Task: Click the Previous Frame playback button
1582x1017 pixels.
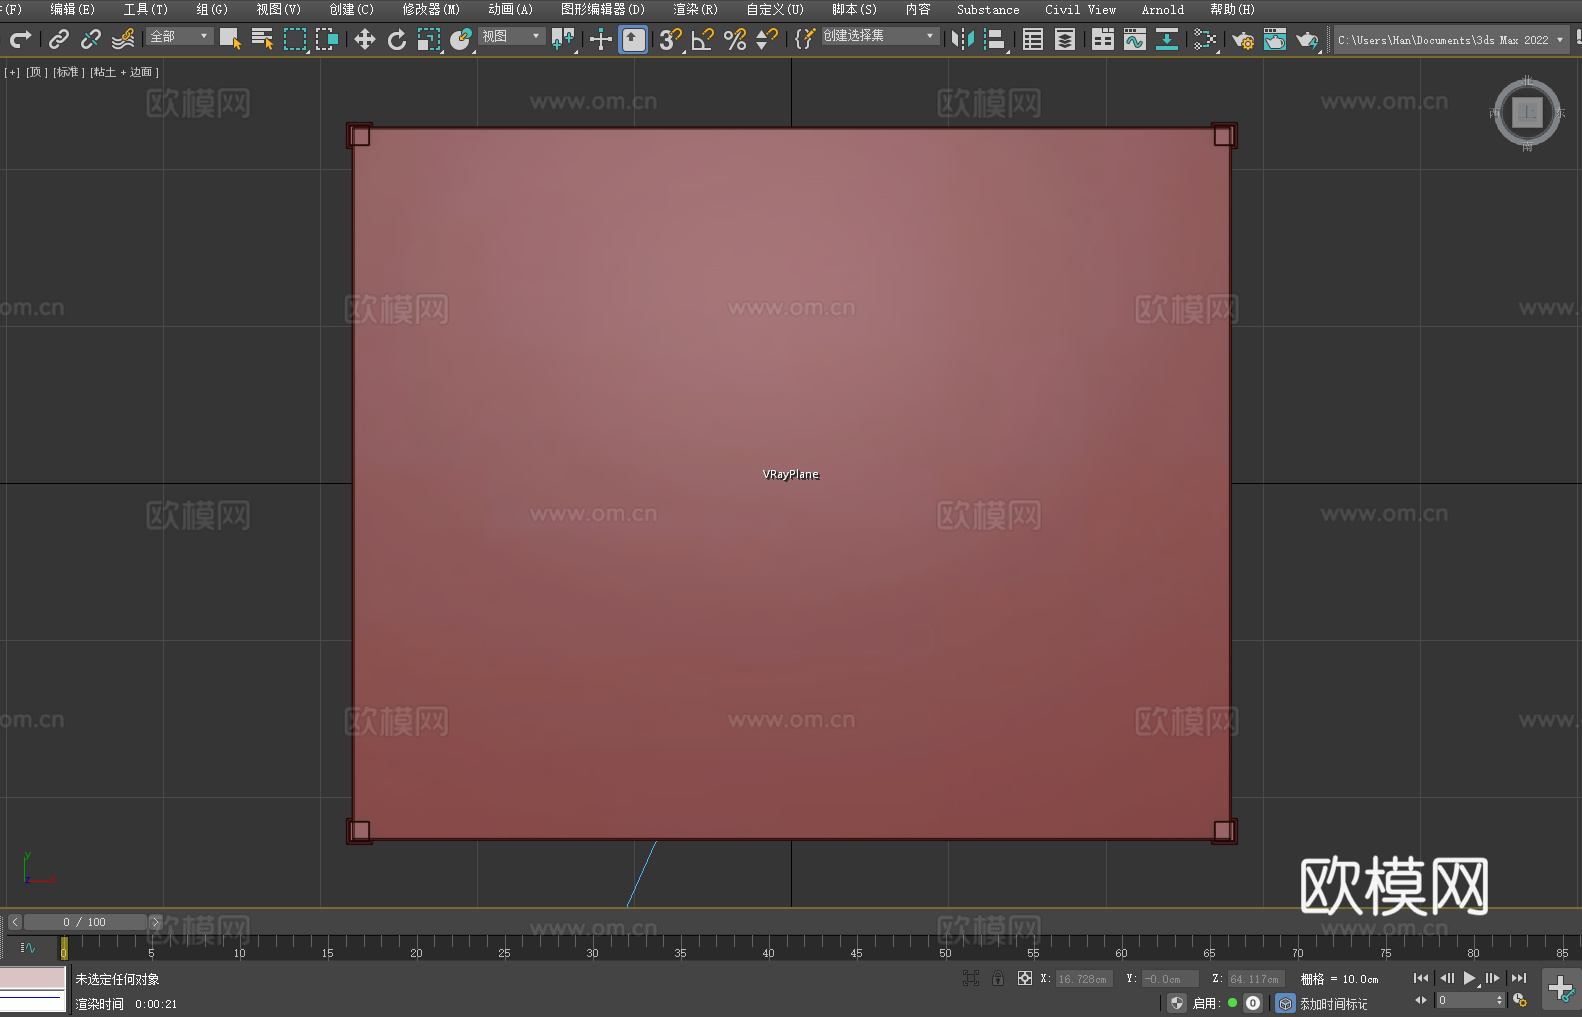Action: click(x=1446, y=978)
